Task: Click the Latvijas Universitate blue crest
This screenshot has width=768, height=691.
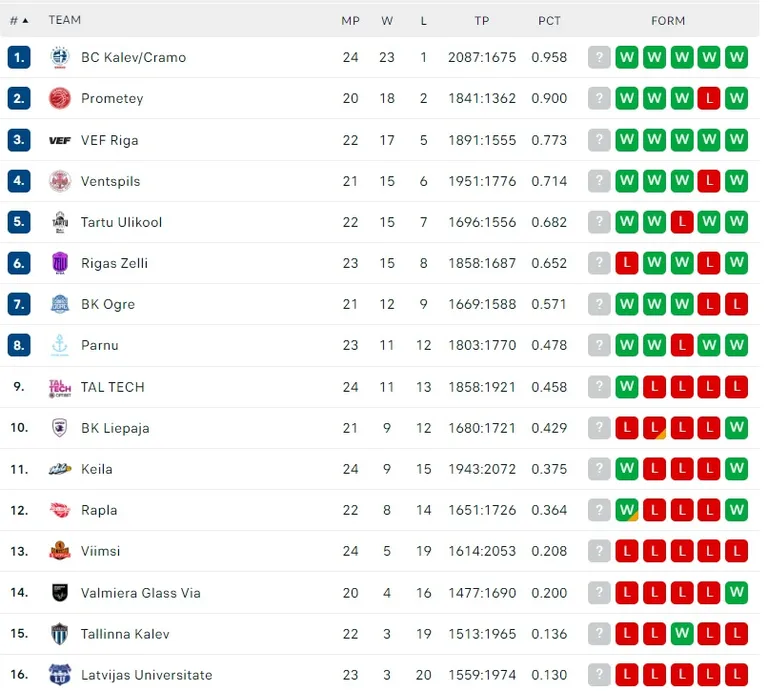Action: 60,675
